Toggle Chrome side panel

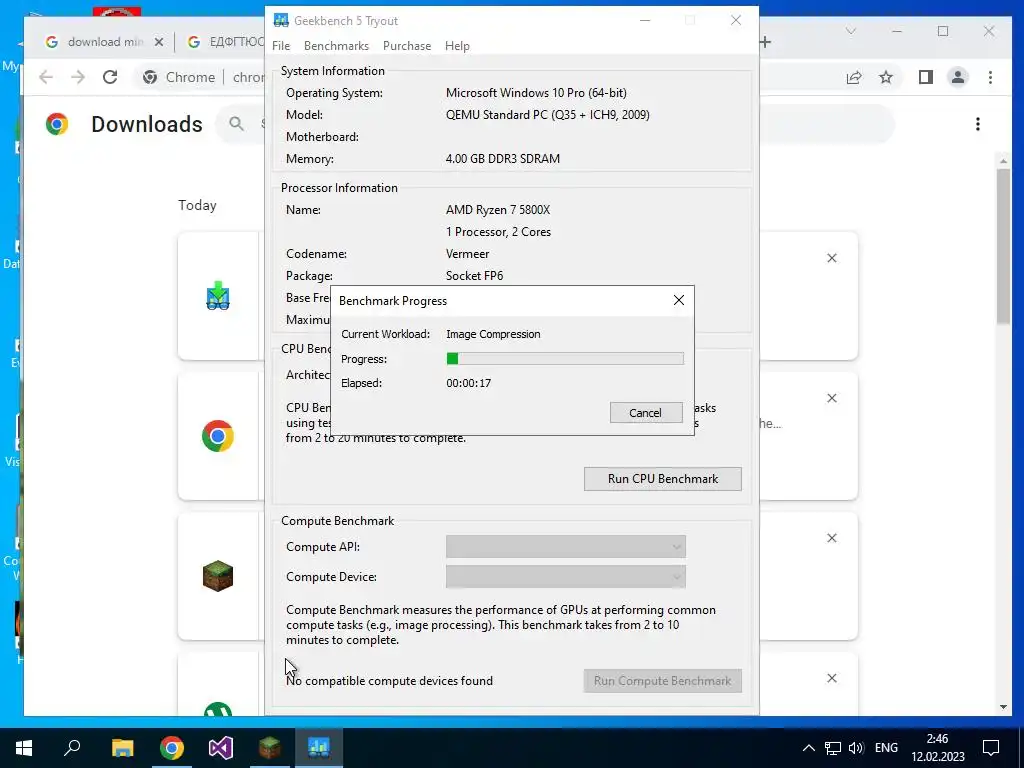click(x=925, y=77)
